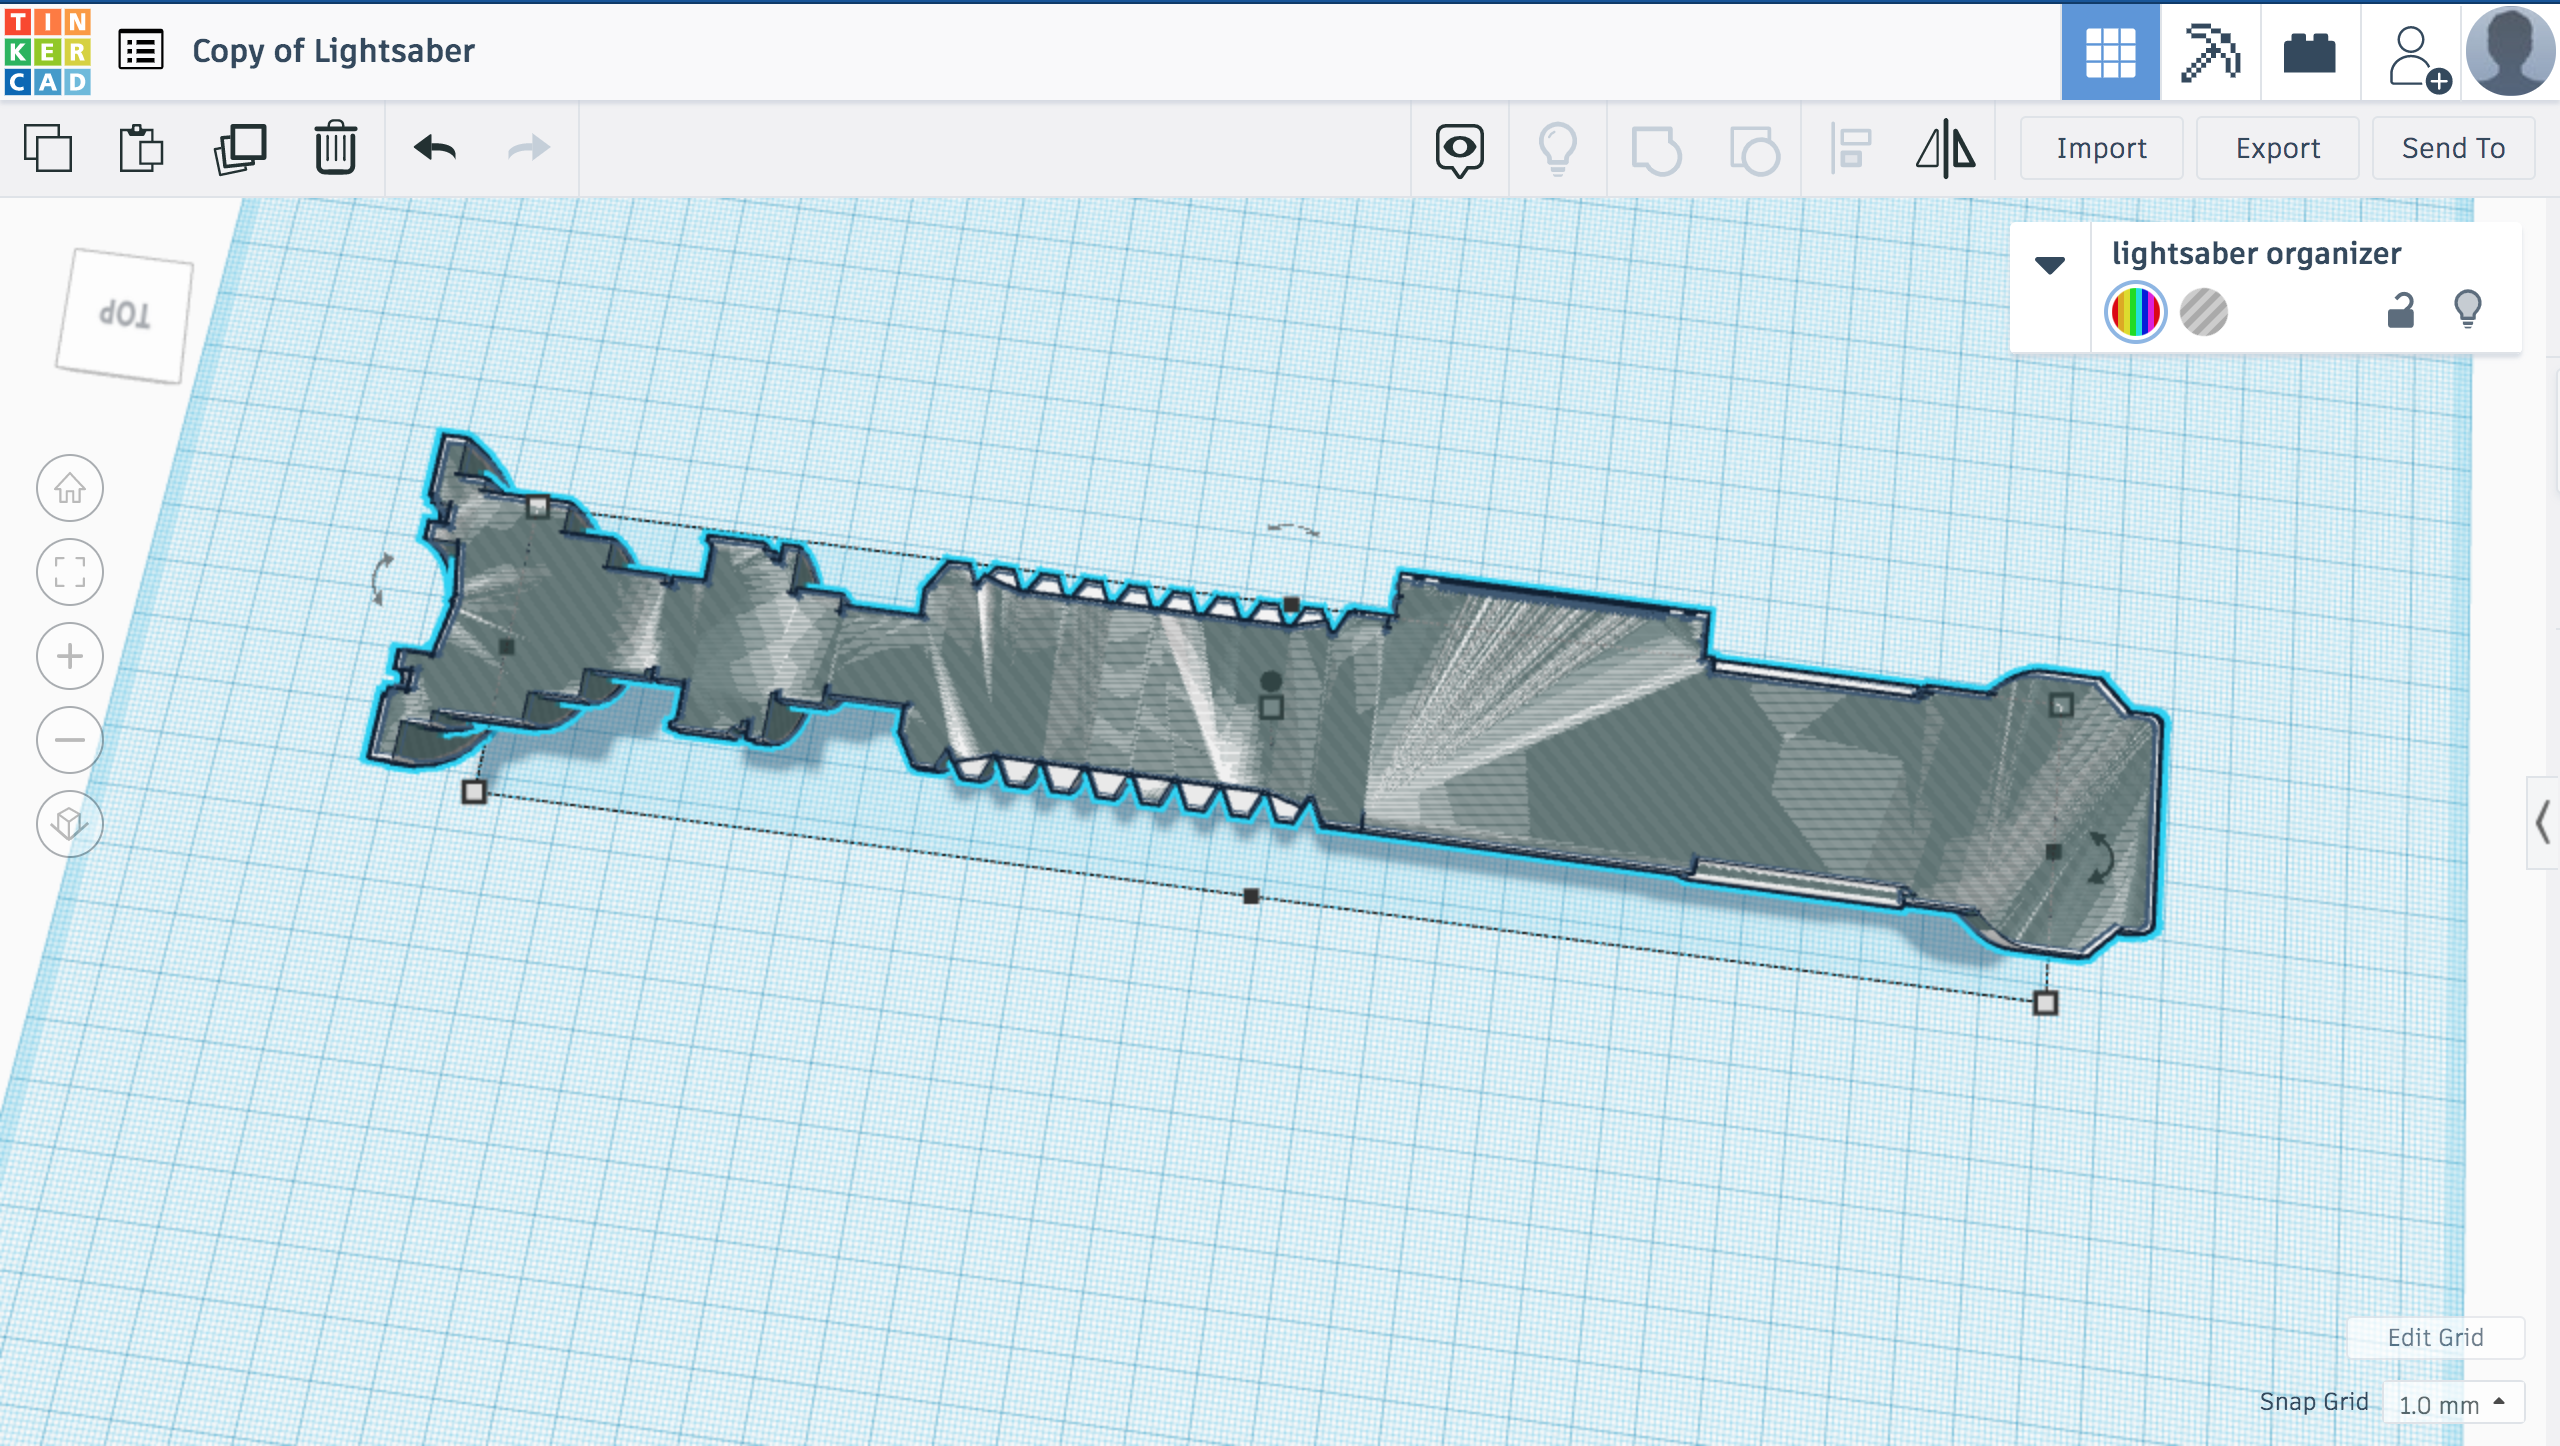Click the zoom out icon
This screenshot has height=1446, width=2560.
point(70,739)
